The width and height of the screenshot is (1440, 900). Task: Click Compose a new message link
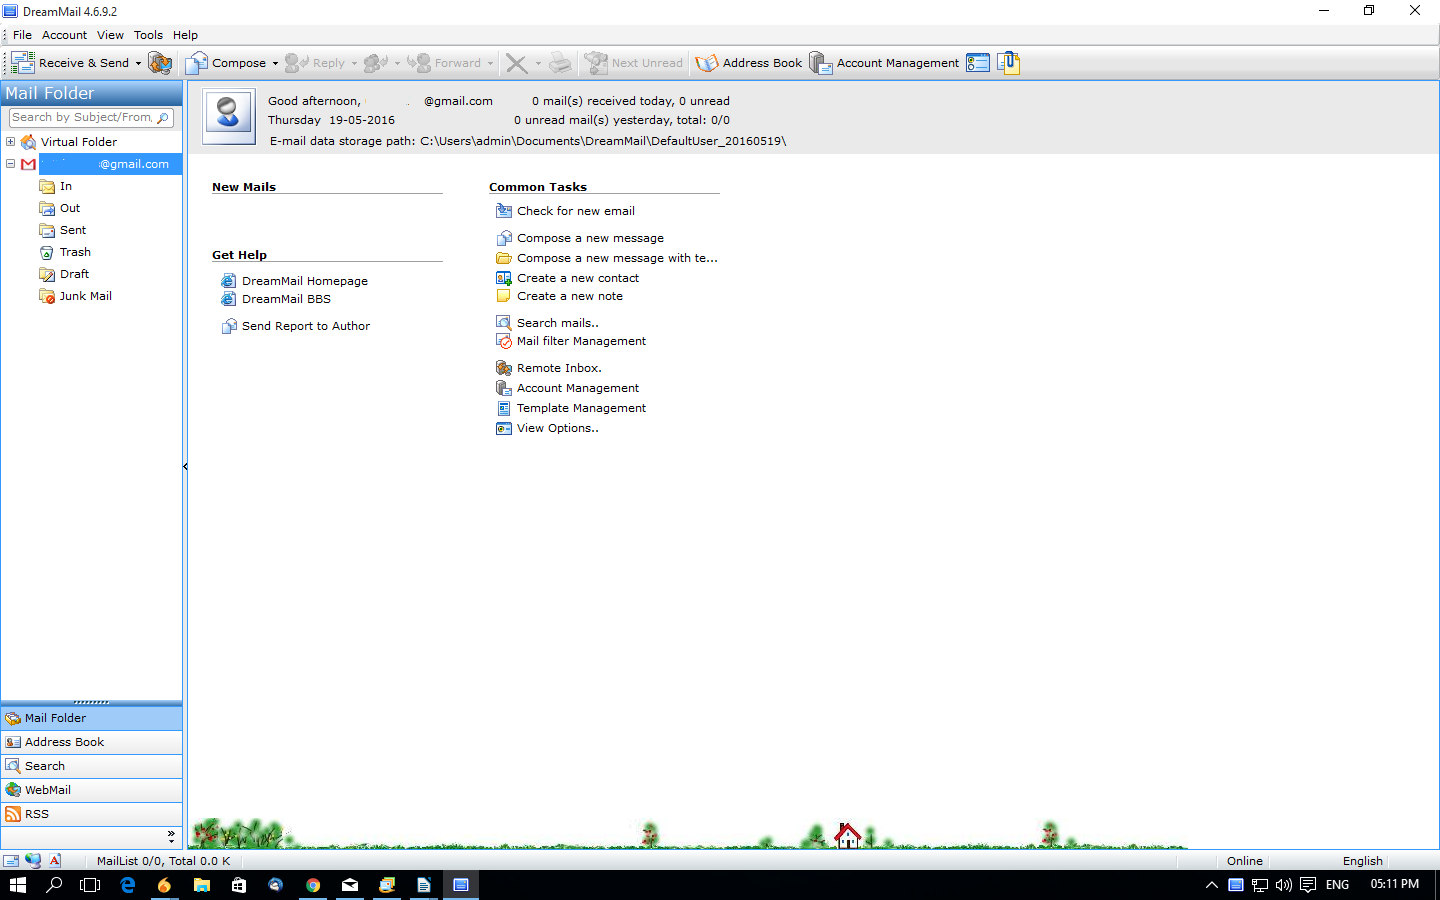pyautogui.click(x=590, y=238)
